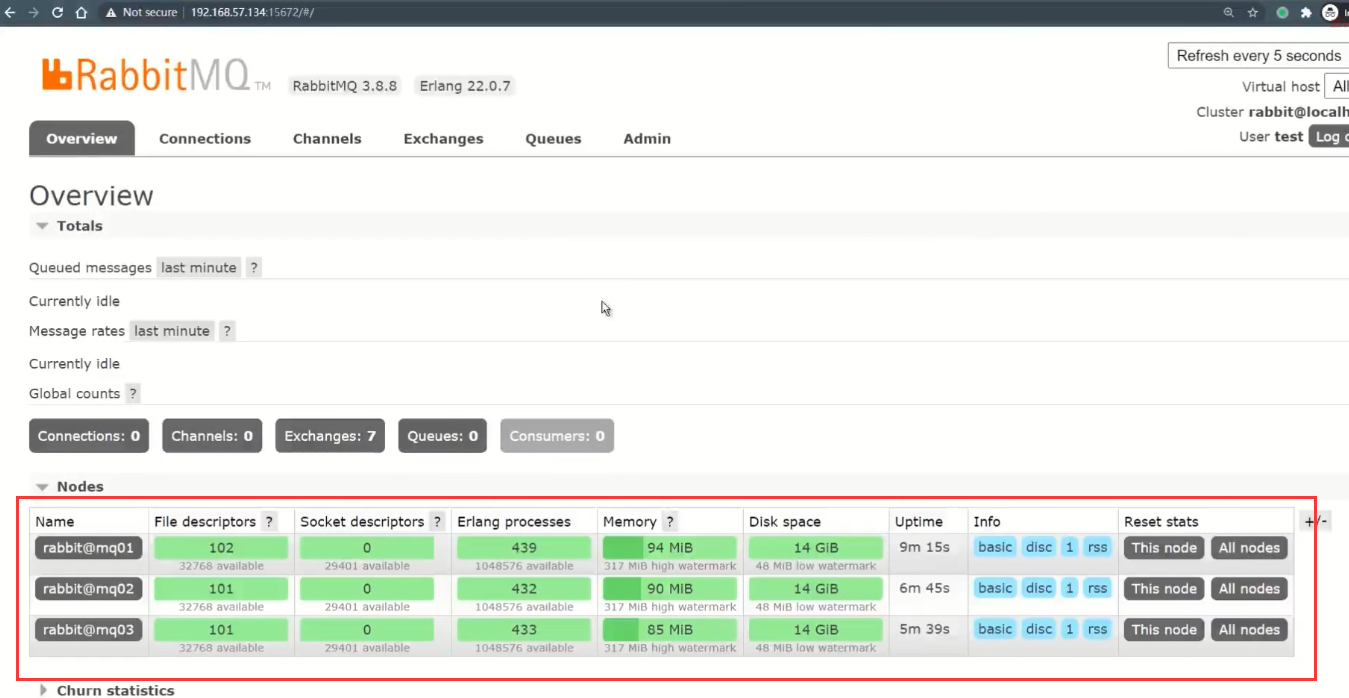This screenshot has width=1349, height=698.
Task: Switch to the Channels tab
Action: pos(327,139)
